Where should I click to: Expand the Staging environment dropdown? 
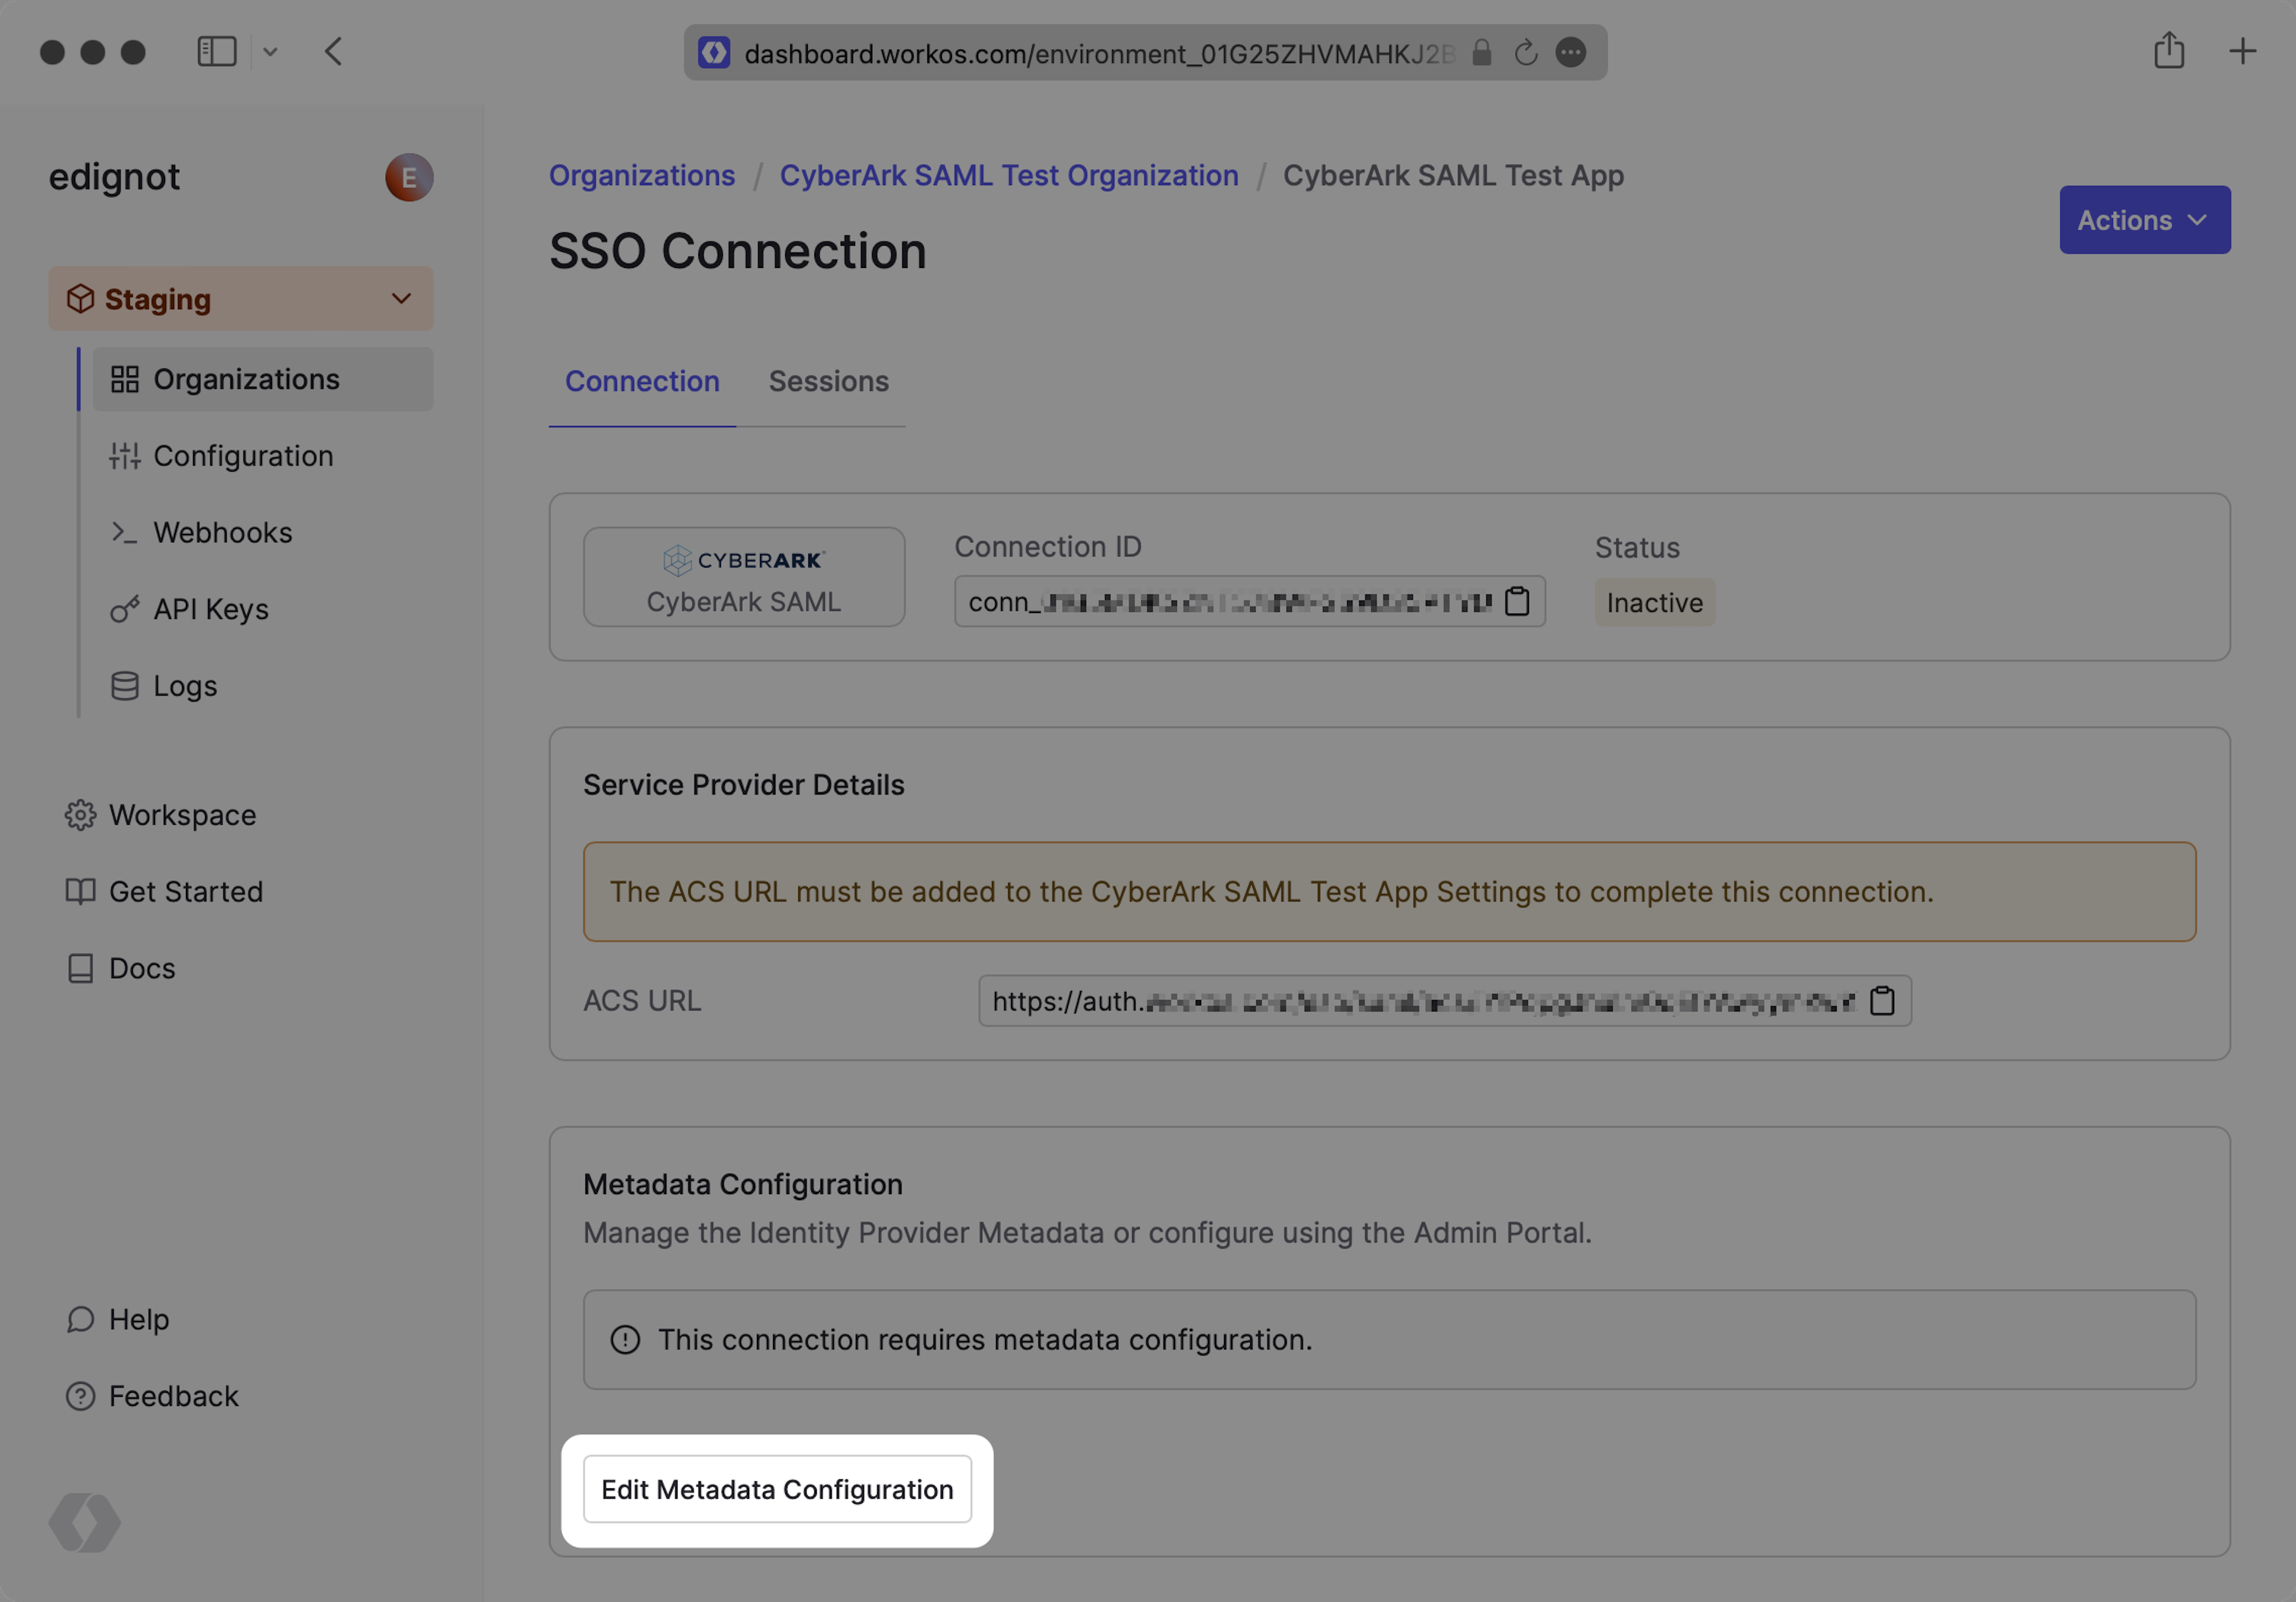[241, 299]
